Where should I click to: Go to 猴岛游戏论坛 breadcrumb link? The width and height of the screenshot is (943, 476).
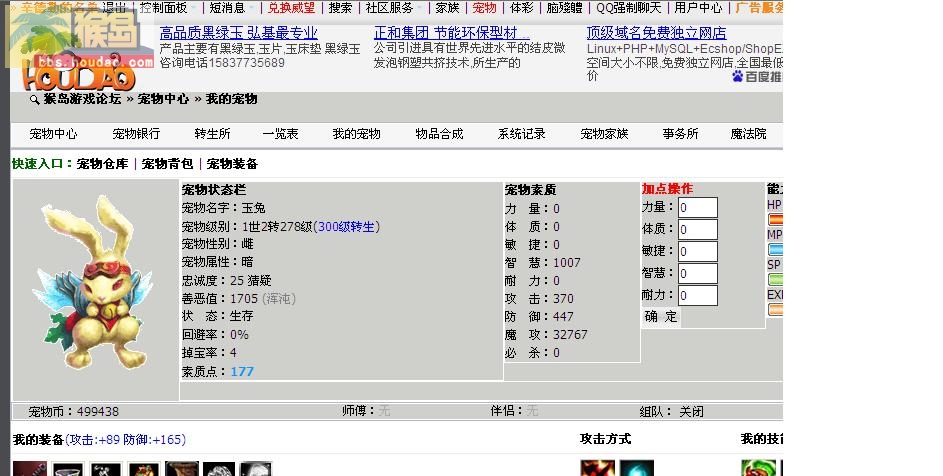pyautogui.click(x=82, y=99)
